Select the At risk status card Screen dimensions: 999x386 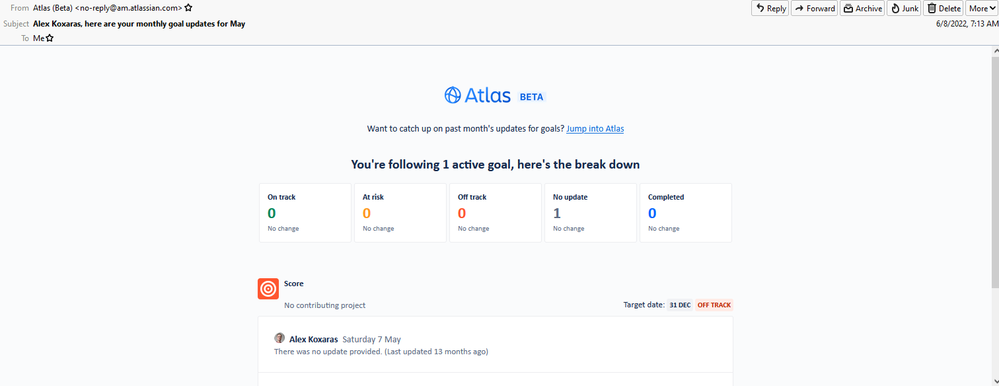click(400, 213)
